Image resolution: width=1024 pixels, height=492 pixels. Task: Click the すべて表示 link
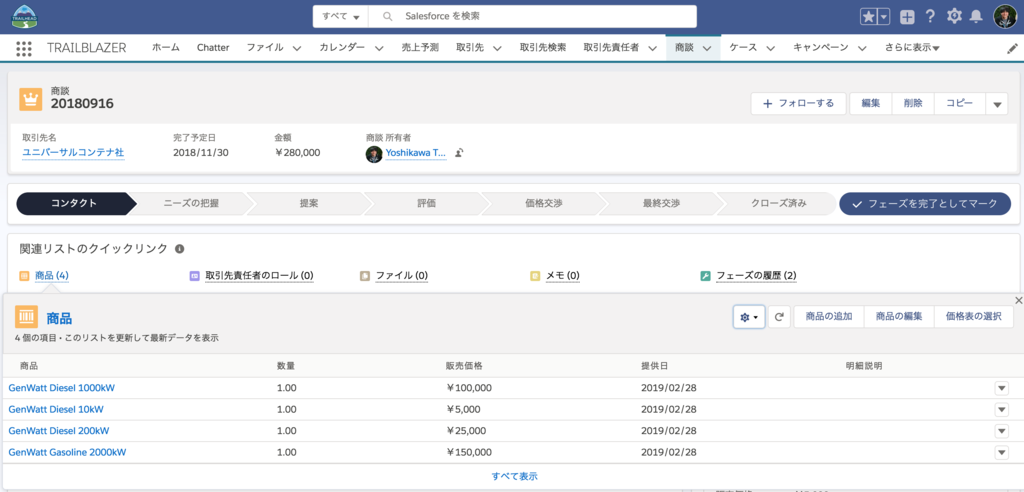click(x=515, y=476)
